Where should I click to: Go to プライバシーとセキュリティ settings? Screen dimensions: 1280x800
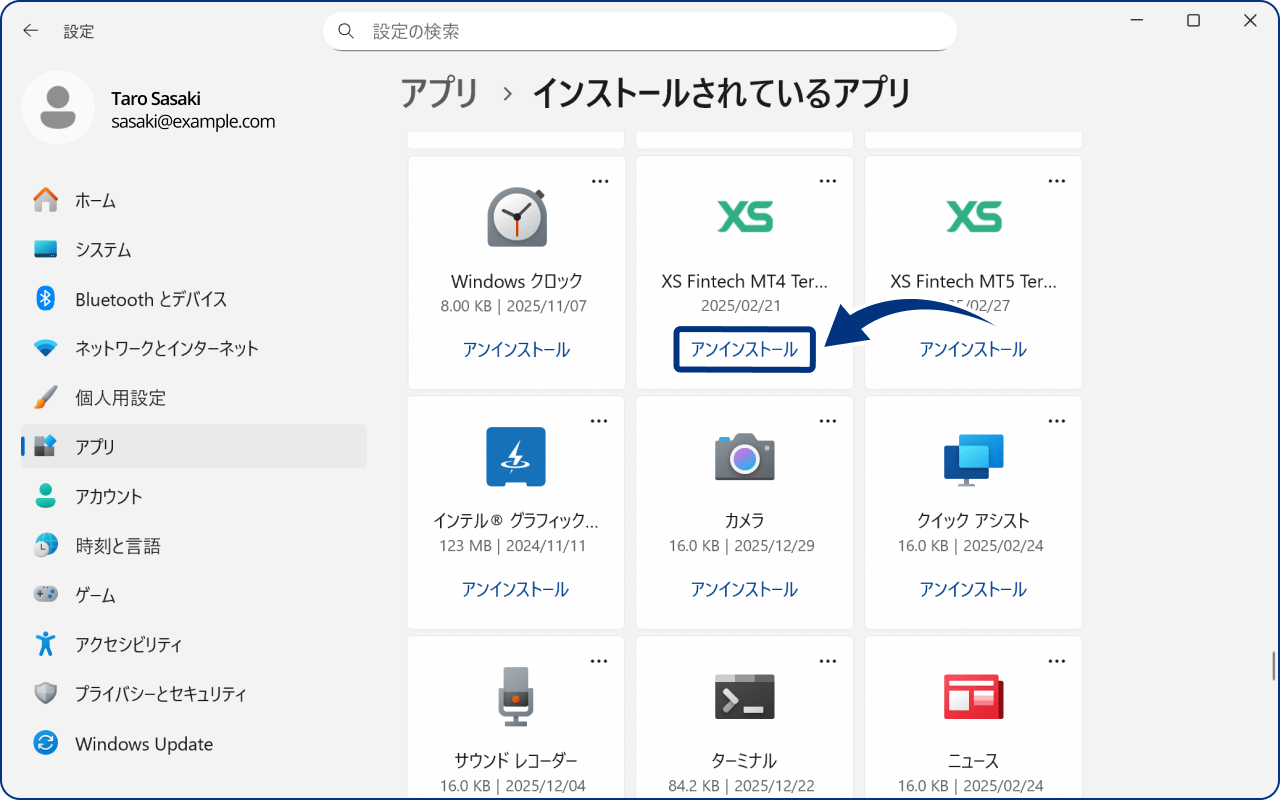(x=160, y=694)
